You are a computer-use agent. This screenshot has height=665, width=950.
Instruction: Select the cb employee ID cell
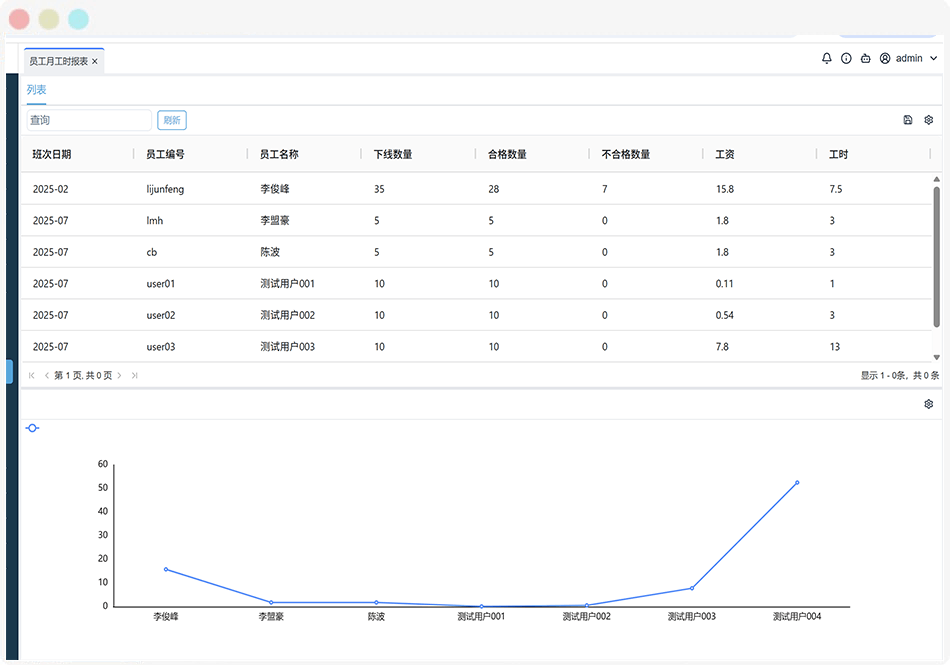pyautogui.click(x=151, y=252)
